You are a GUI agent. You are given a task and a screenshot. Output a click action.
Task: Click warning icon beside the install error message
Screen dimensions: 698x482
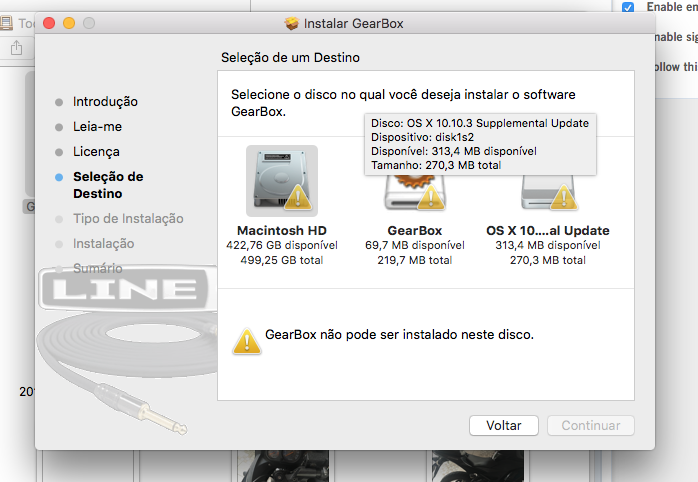click(246, 340)
